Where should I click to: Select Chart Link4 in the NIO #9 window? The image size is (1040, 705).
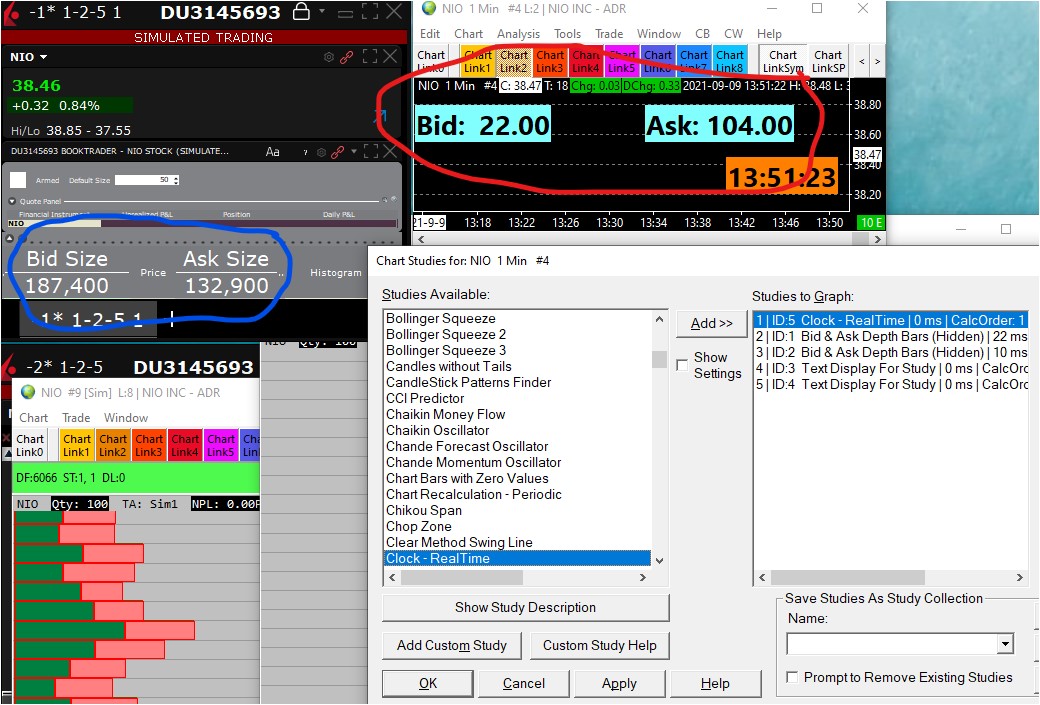tap(185, 445)
